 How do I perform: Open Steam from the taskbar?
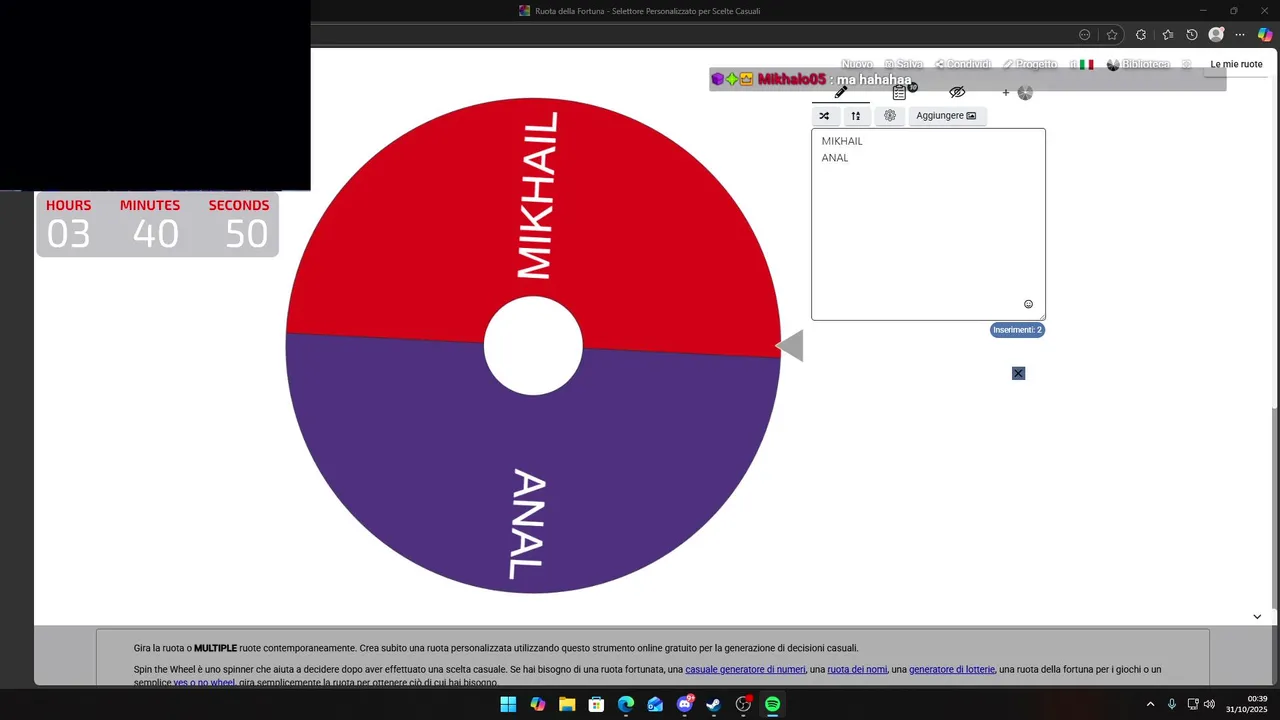point(714,704)
